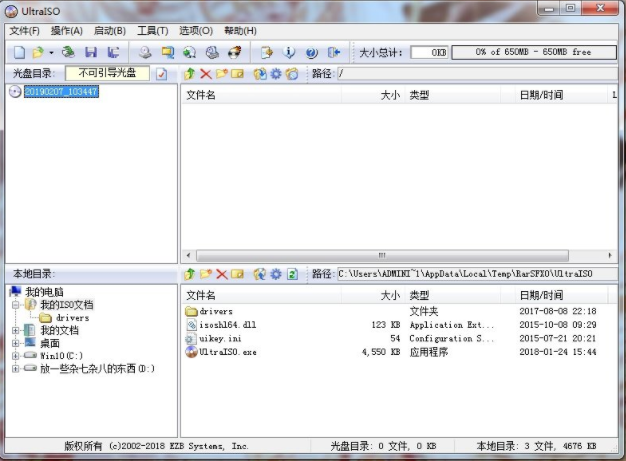Image resolution: width=626 pixels, height=461 pixels.
Task: Click the Add files icon in main toolbar
Action: [266, 52]
